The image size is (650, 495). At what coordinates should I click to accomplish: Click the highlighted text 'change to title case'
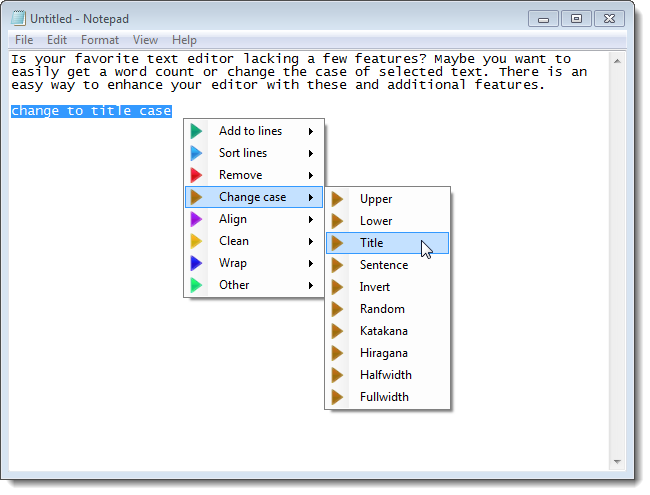coord(91,111)
